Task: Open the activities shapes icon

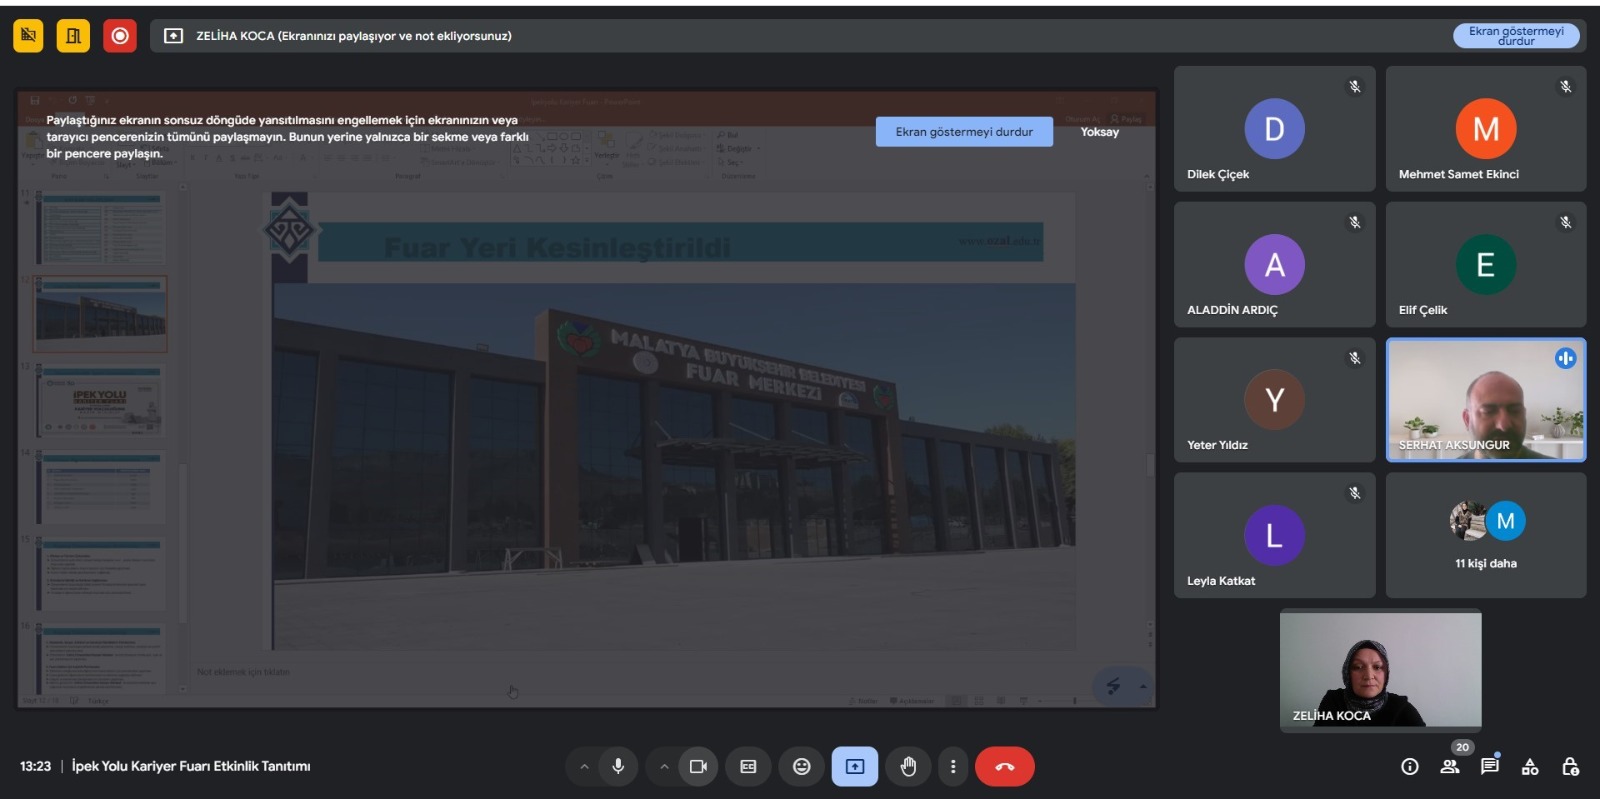Action: click(1530, 767)
